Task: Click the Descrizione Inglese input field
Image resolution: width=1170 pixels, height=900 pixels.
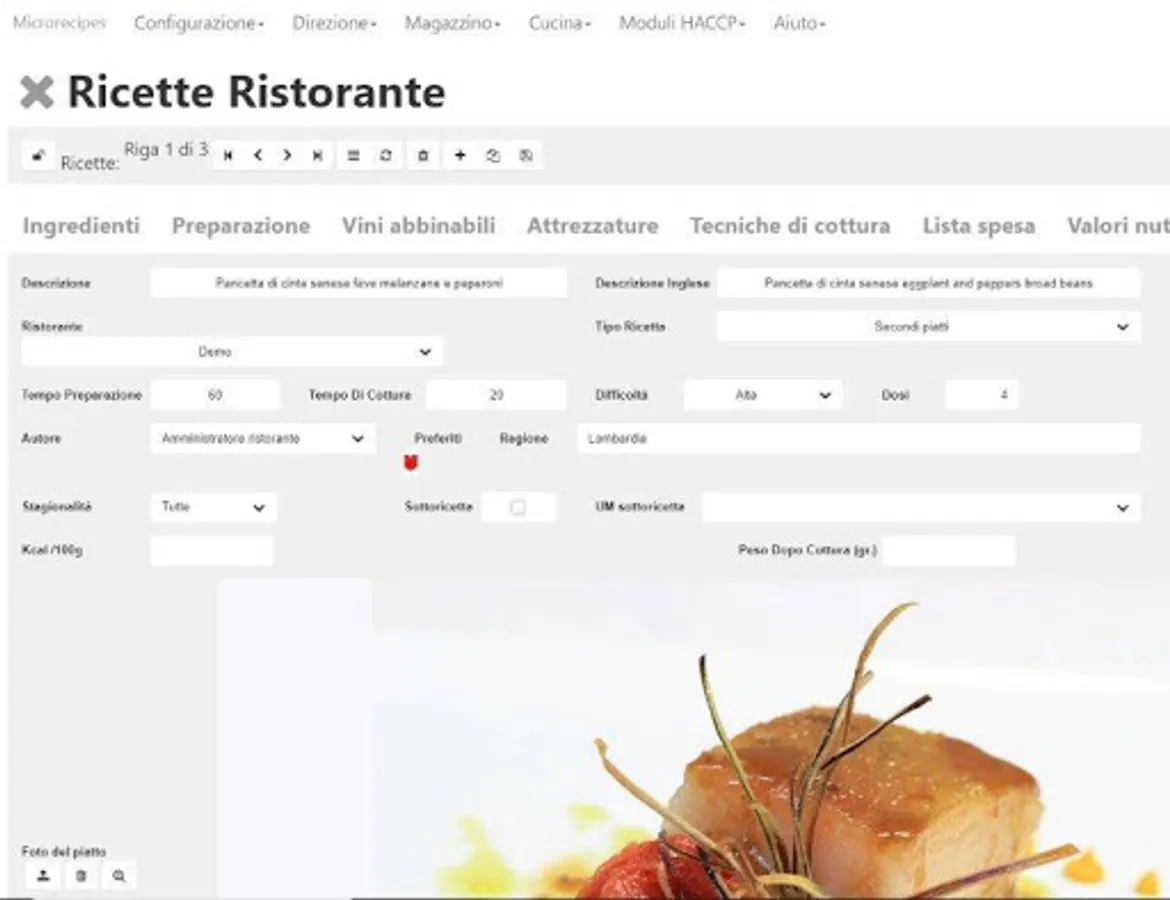Action: click(x=928, y=283)
